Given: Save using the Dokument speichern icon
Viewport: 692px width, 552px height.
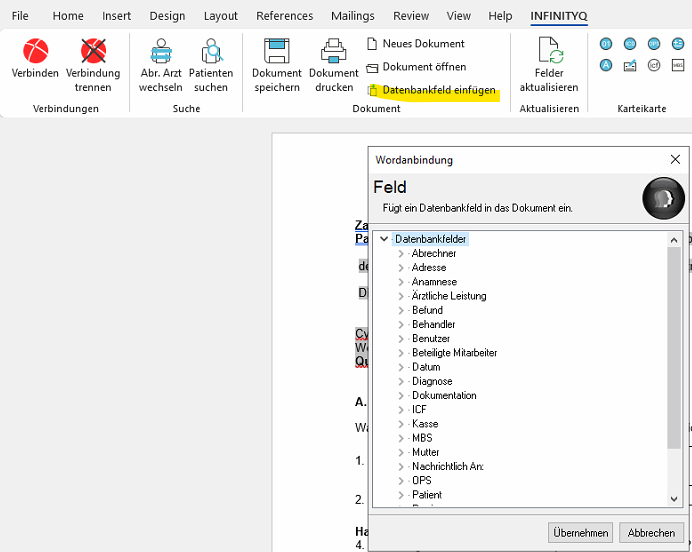Looking at the screenshot, I should tap(277, 50).
